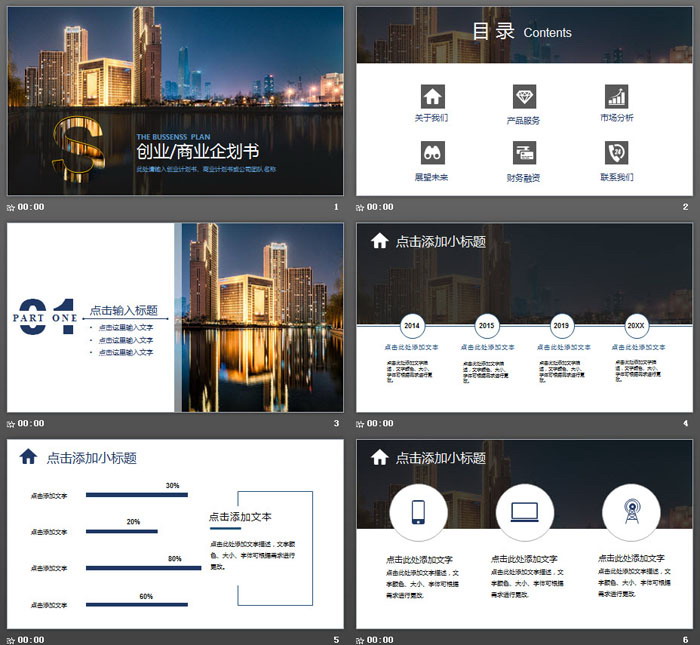Select the PART ONE section slide thumbnail
The height and width of the screenshot is (645, 700).
click(x=175, y=317)
